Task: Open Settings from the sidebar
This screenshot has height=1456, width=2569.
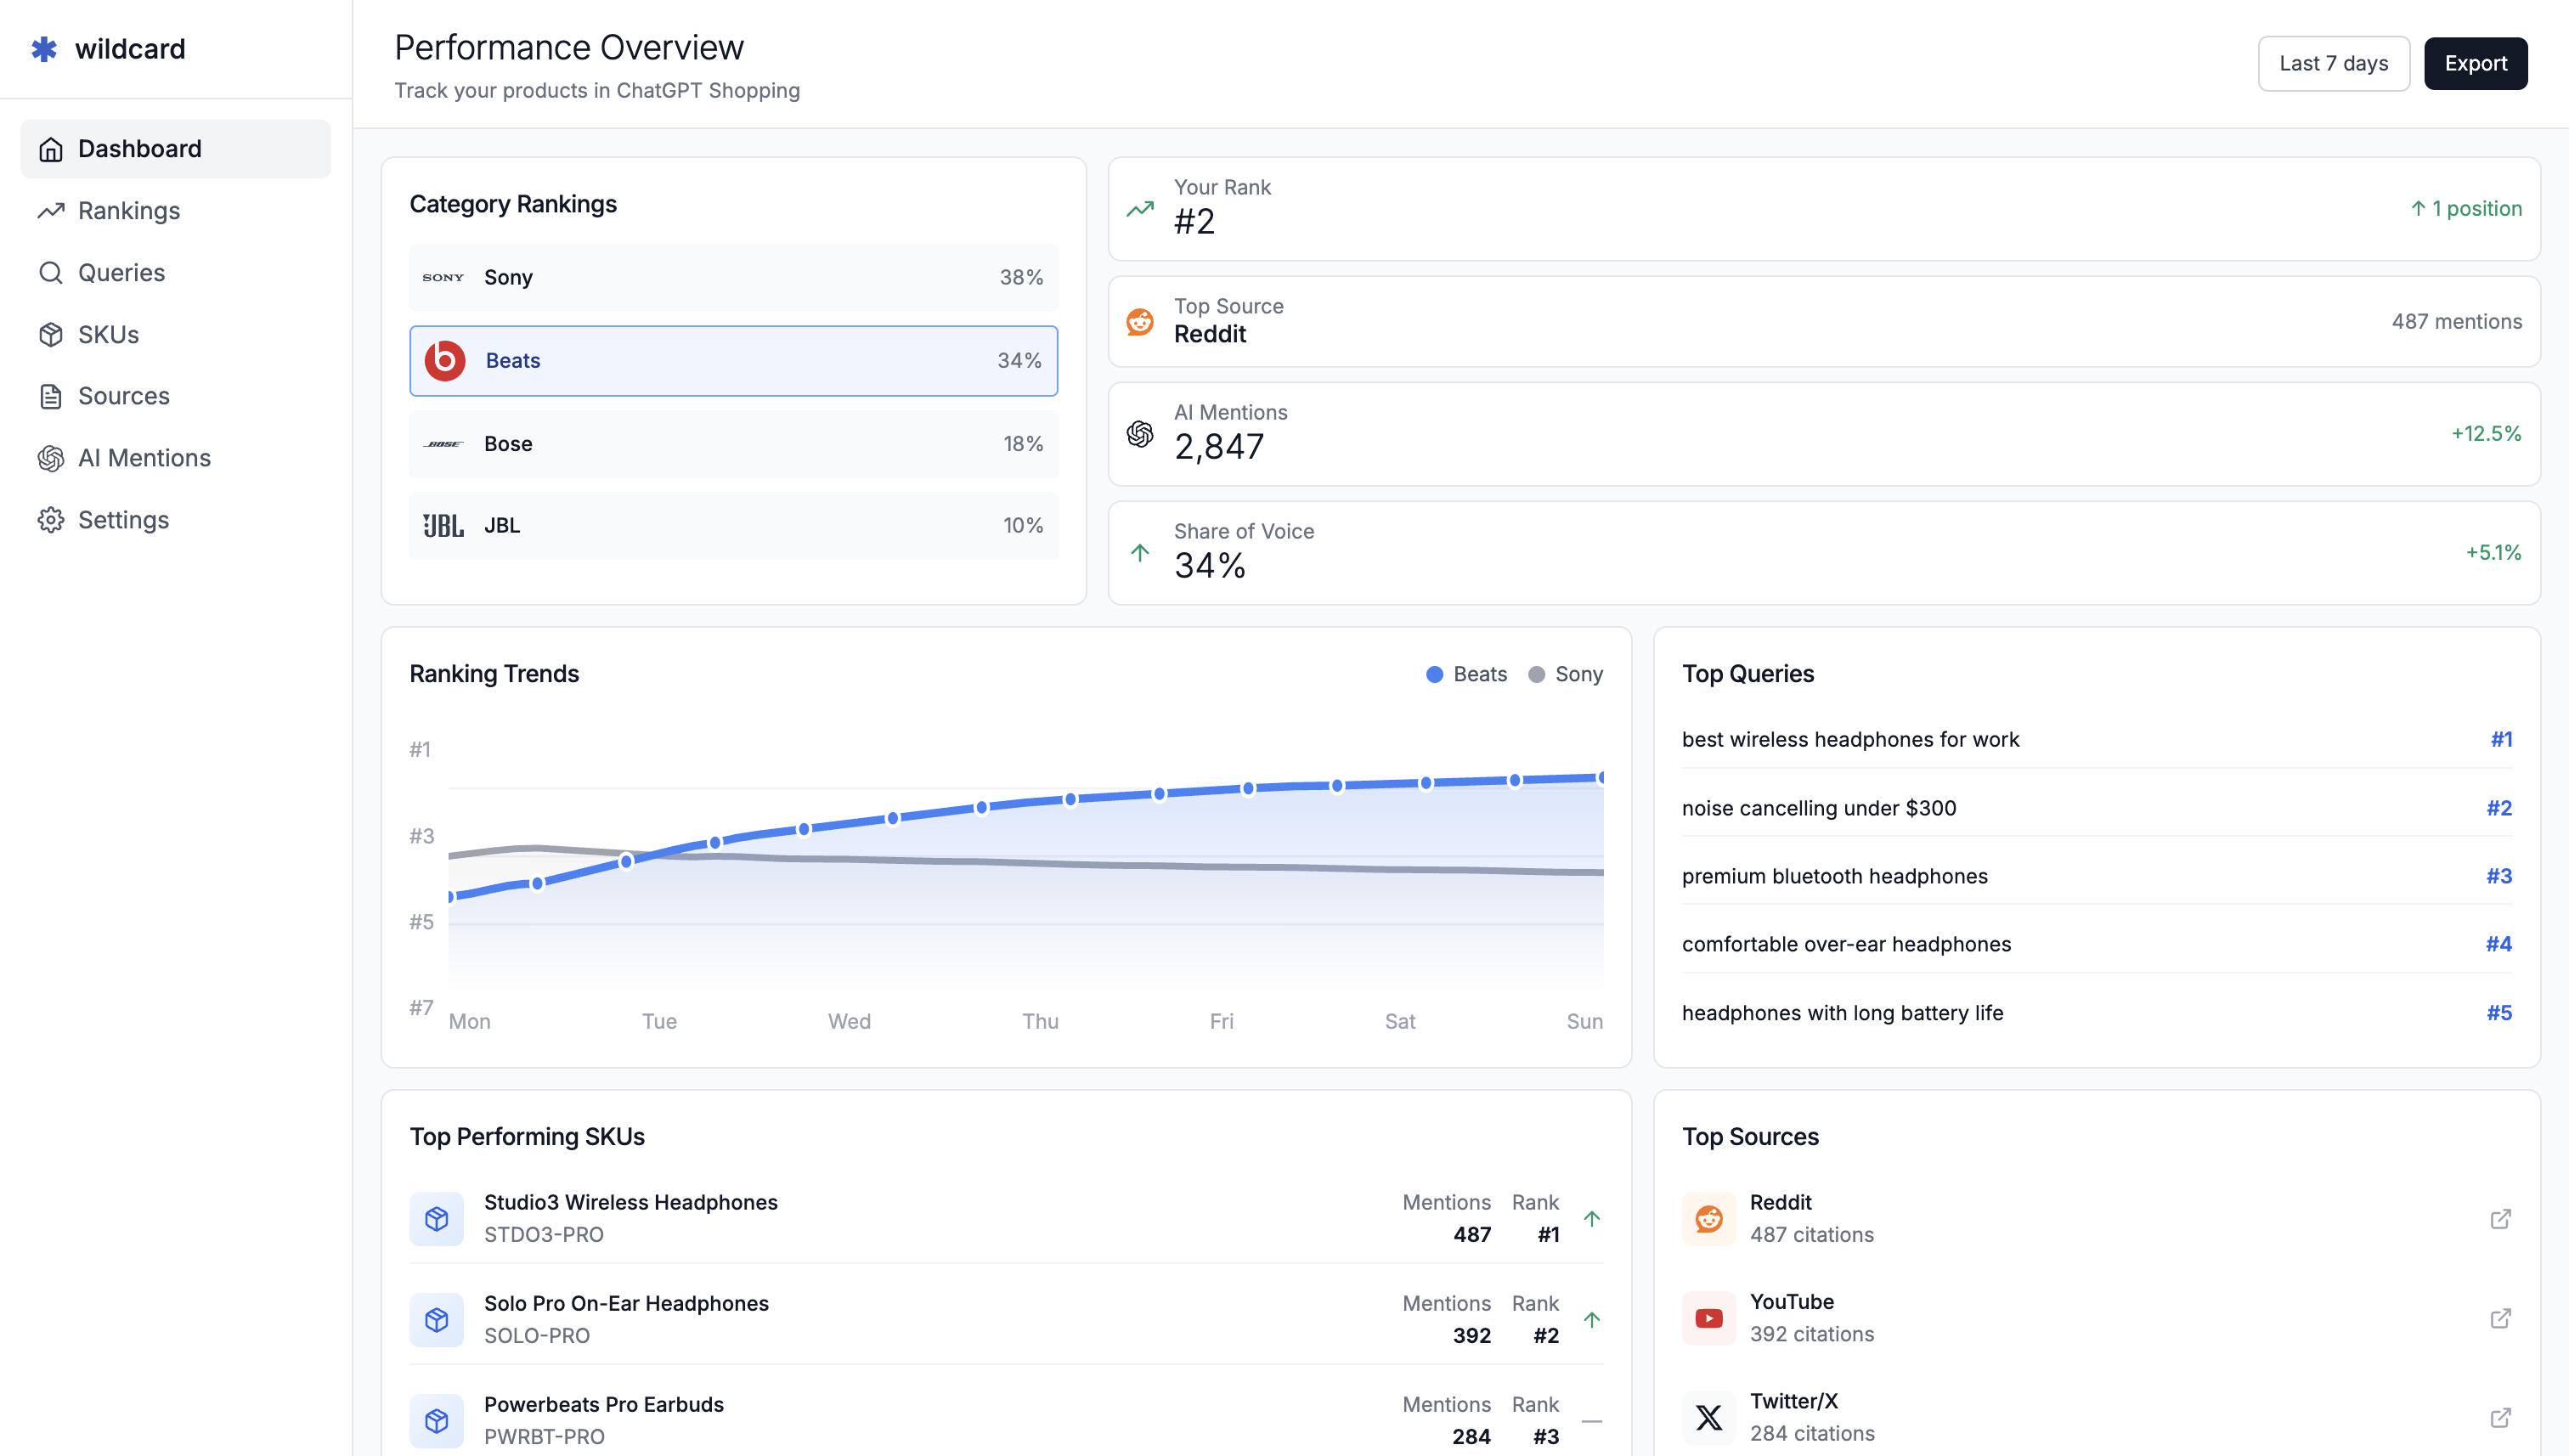Action: point(175,520)
